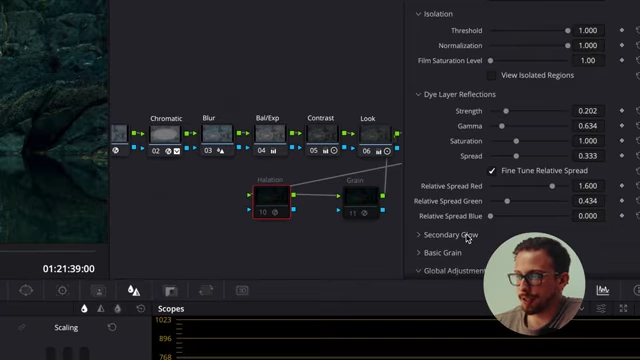The height and width of the screenshot is (360, 640).
Task: Reset the Scaling control
Action: coord(112,327)
